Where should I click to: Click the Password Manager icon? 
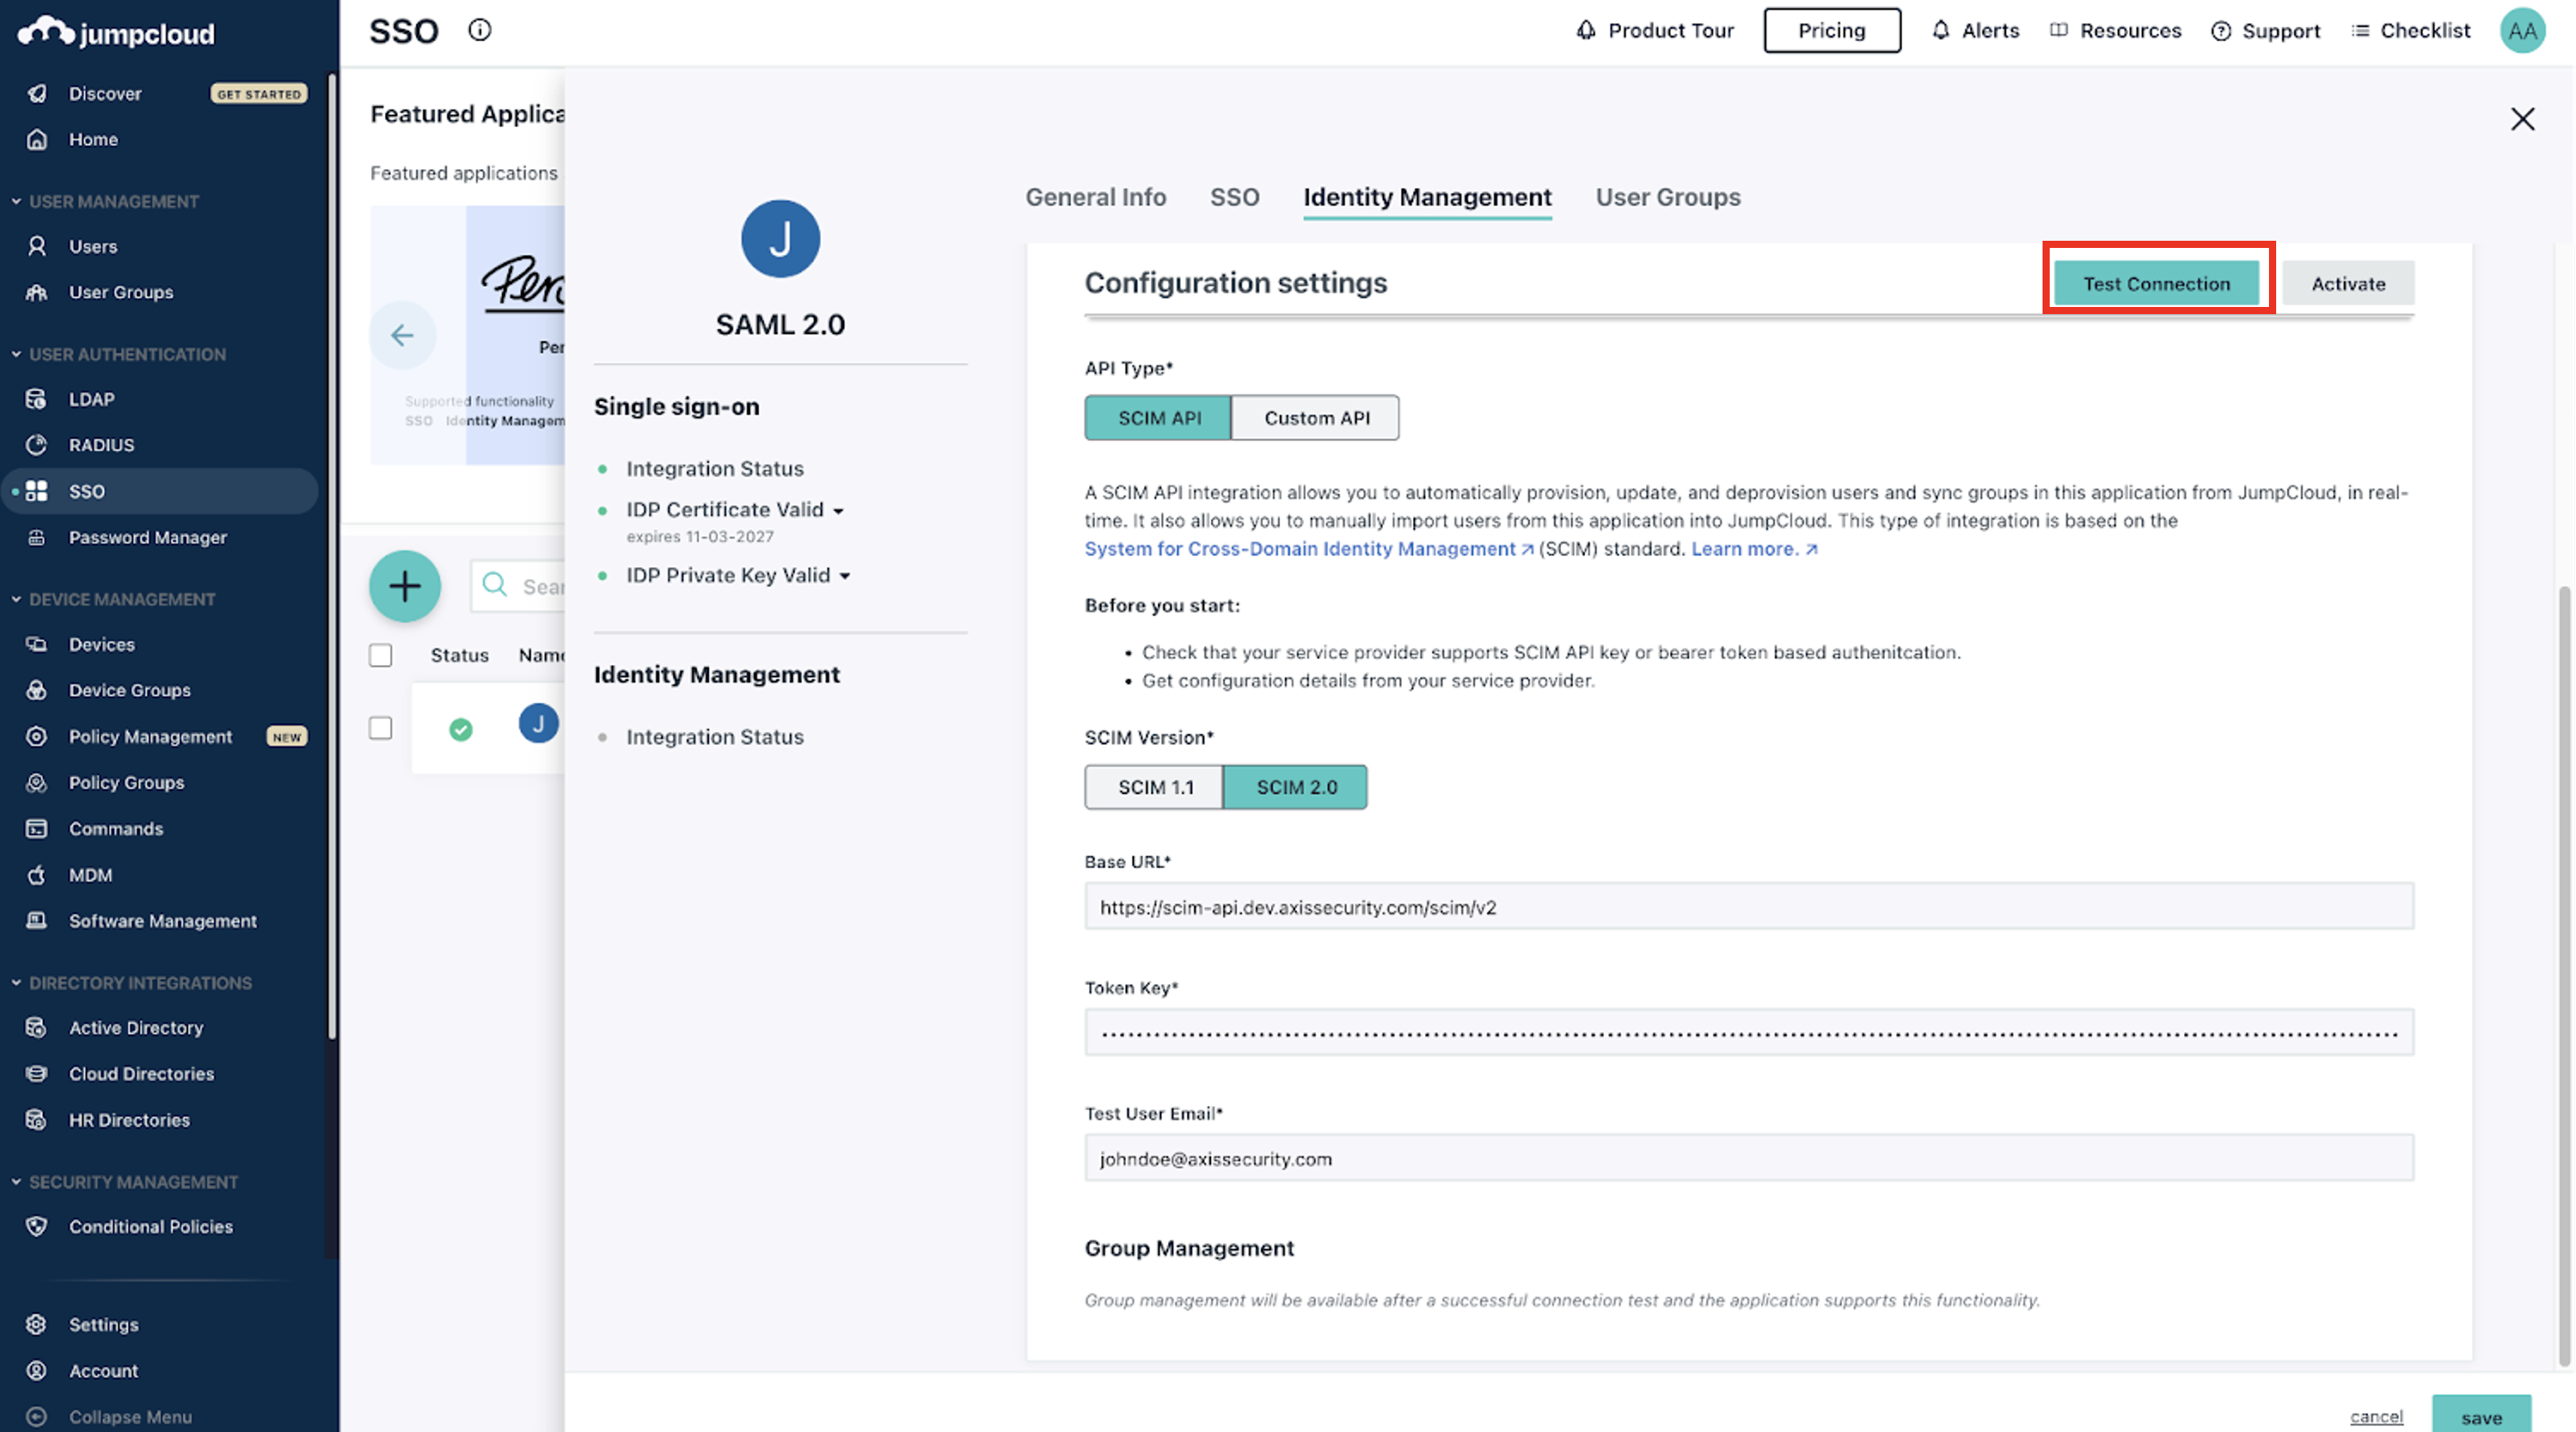coord(37,537)
